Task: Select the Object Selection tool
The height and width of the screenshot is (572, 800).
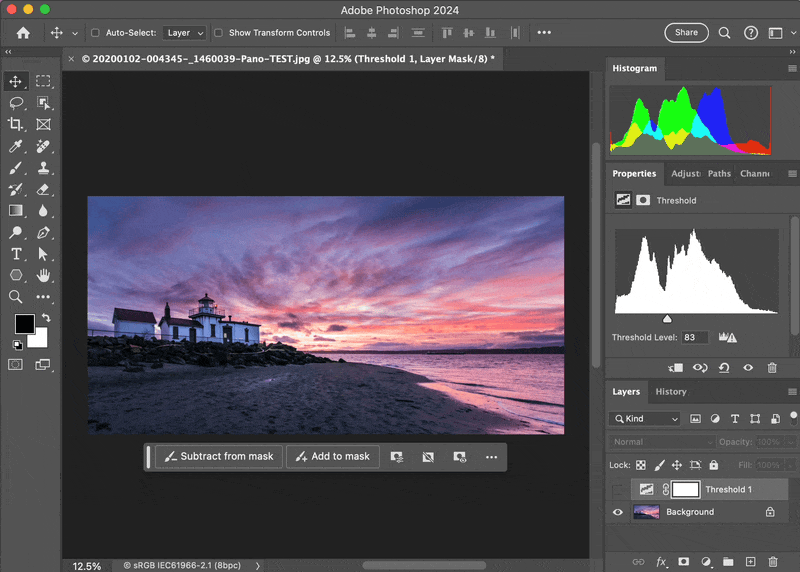Action: (43, 103)
